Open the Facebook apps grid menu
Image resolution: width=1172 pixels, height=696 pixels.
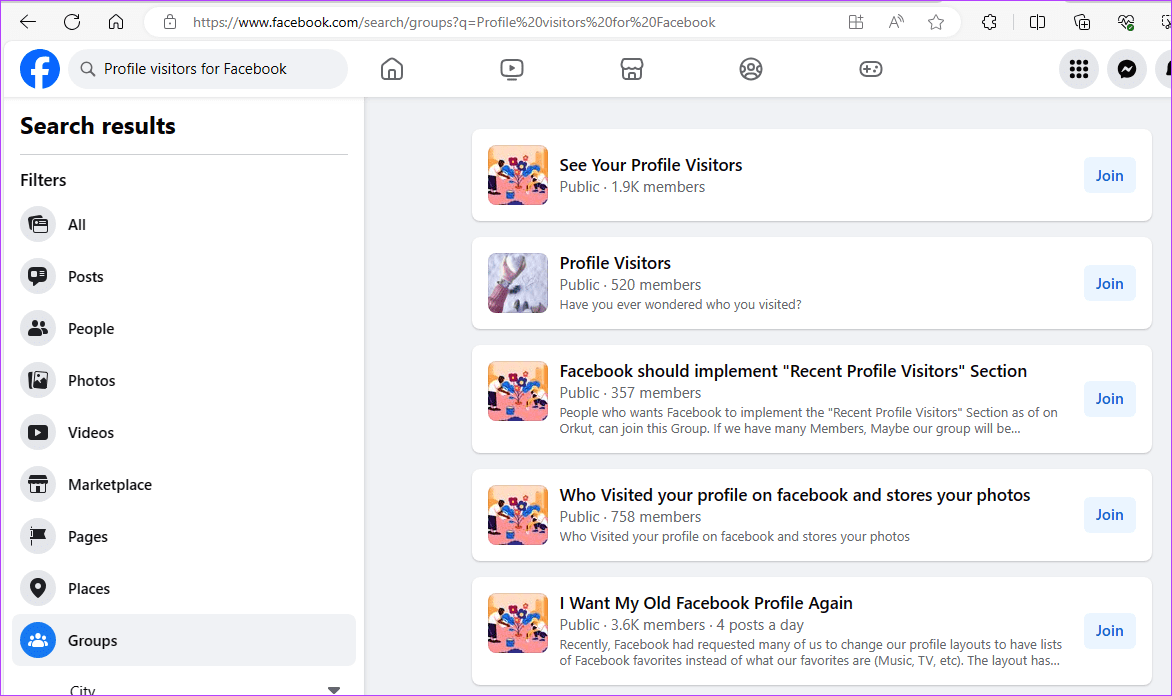coord(1078,69)
